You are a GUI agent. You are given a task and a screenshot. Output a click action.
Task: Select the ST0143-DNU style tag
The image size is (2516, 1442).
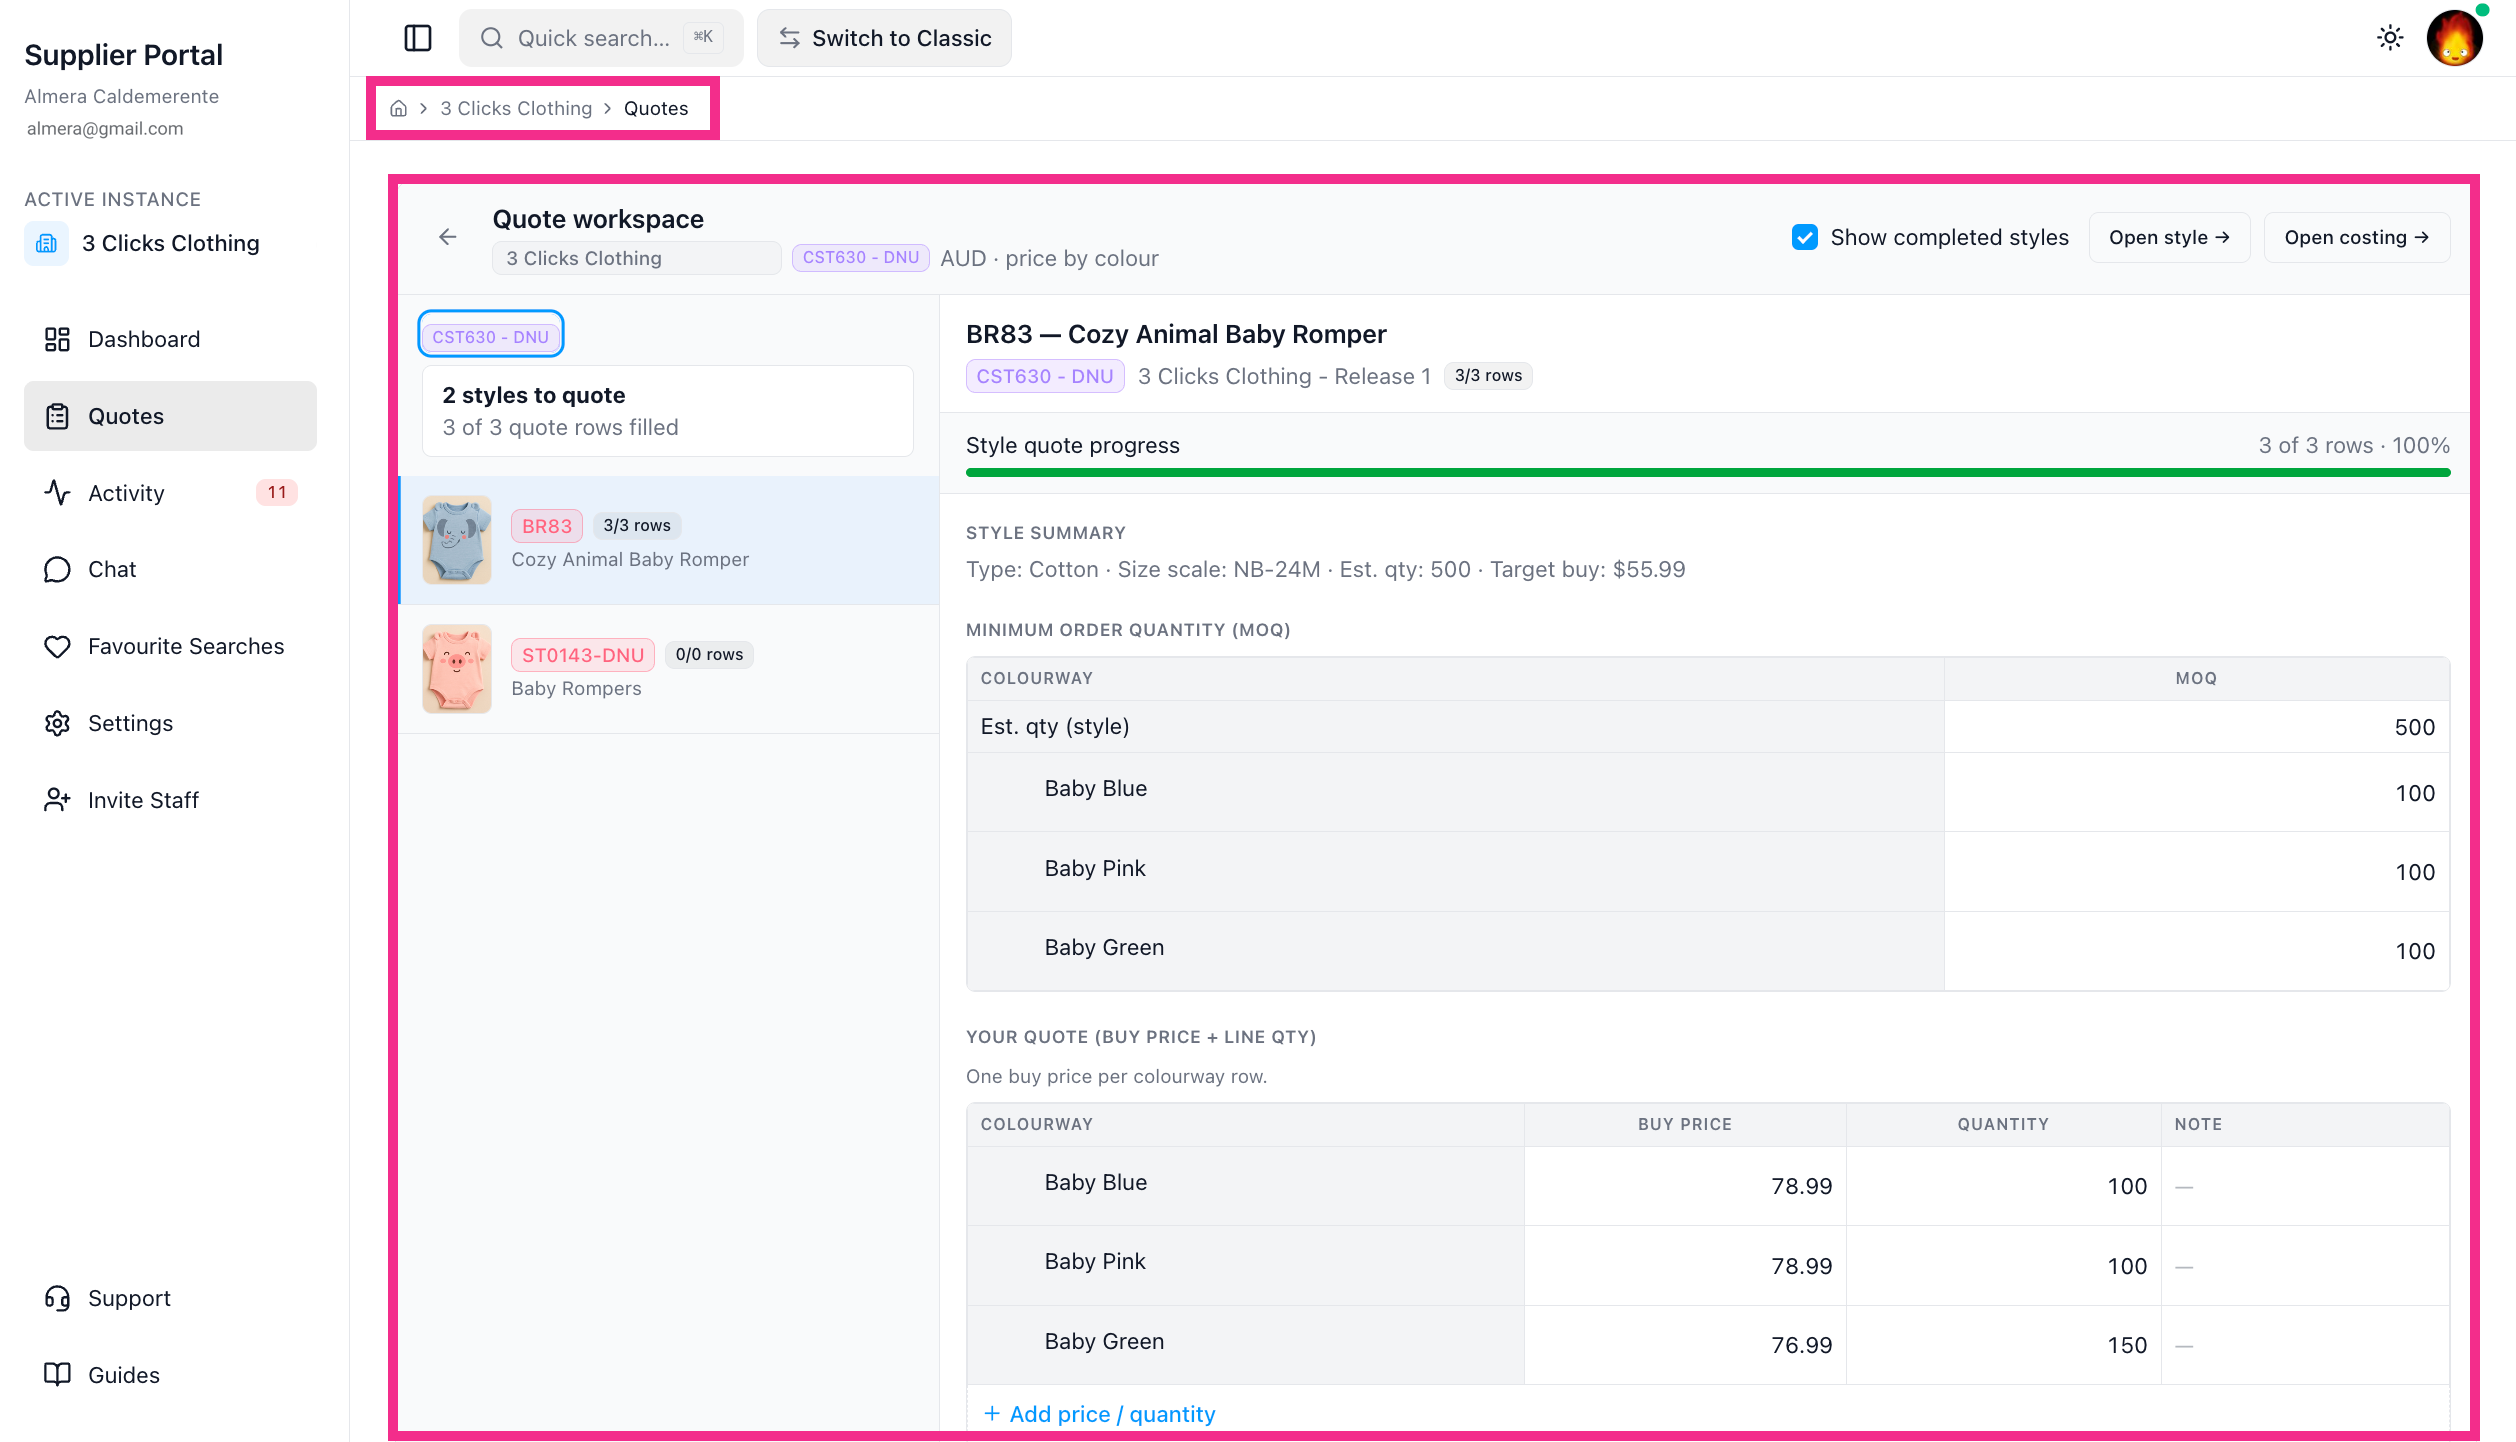pos(583,655)
